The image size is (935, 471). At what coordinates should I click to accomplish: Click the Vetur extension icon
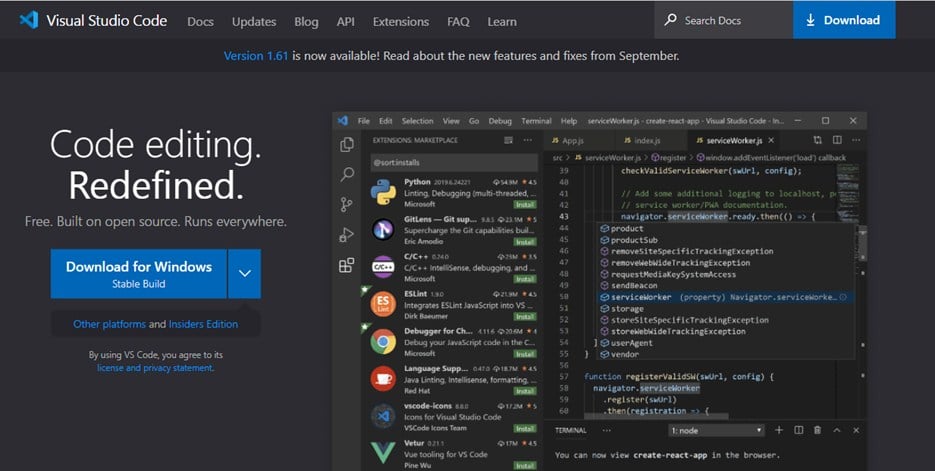click(383, 453)
